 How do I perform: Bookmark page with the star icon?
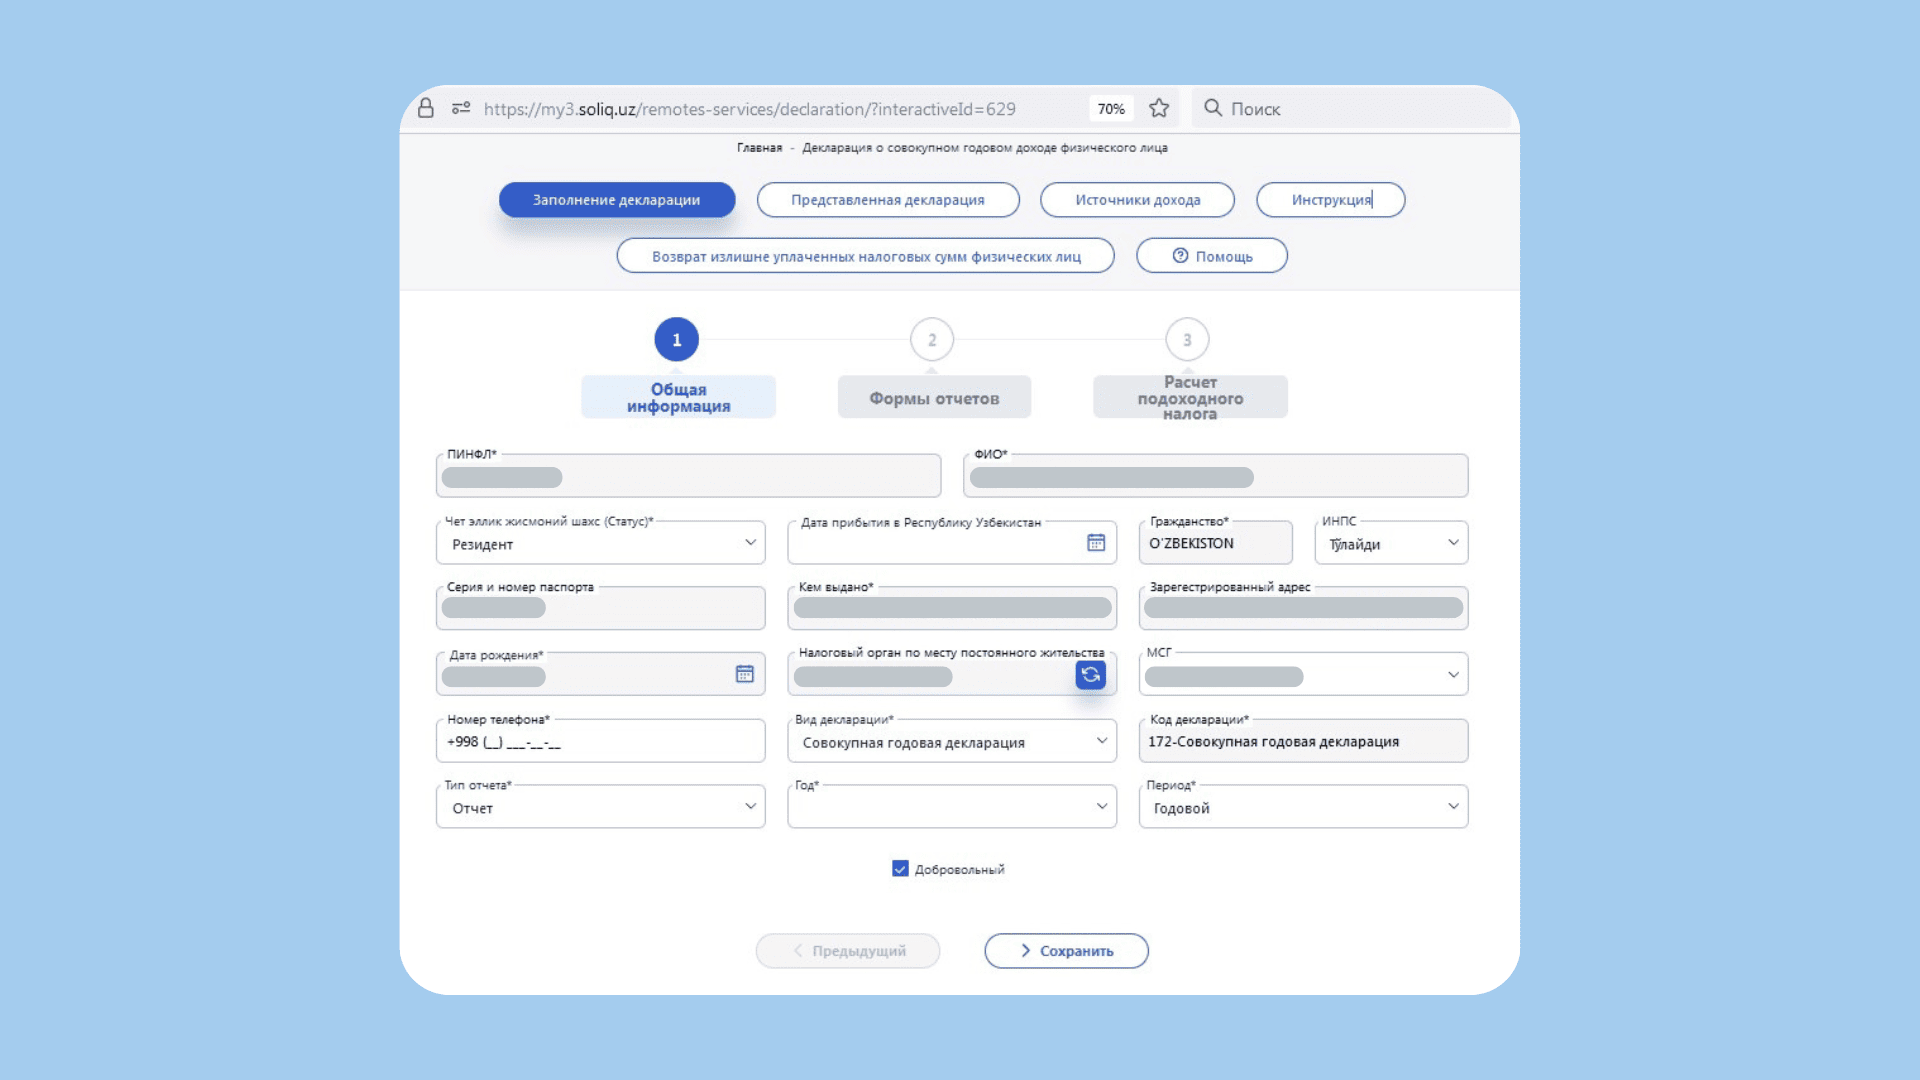pos(1159,108)
